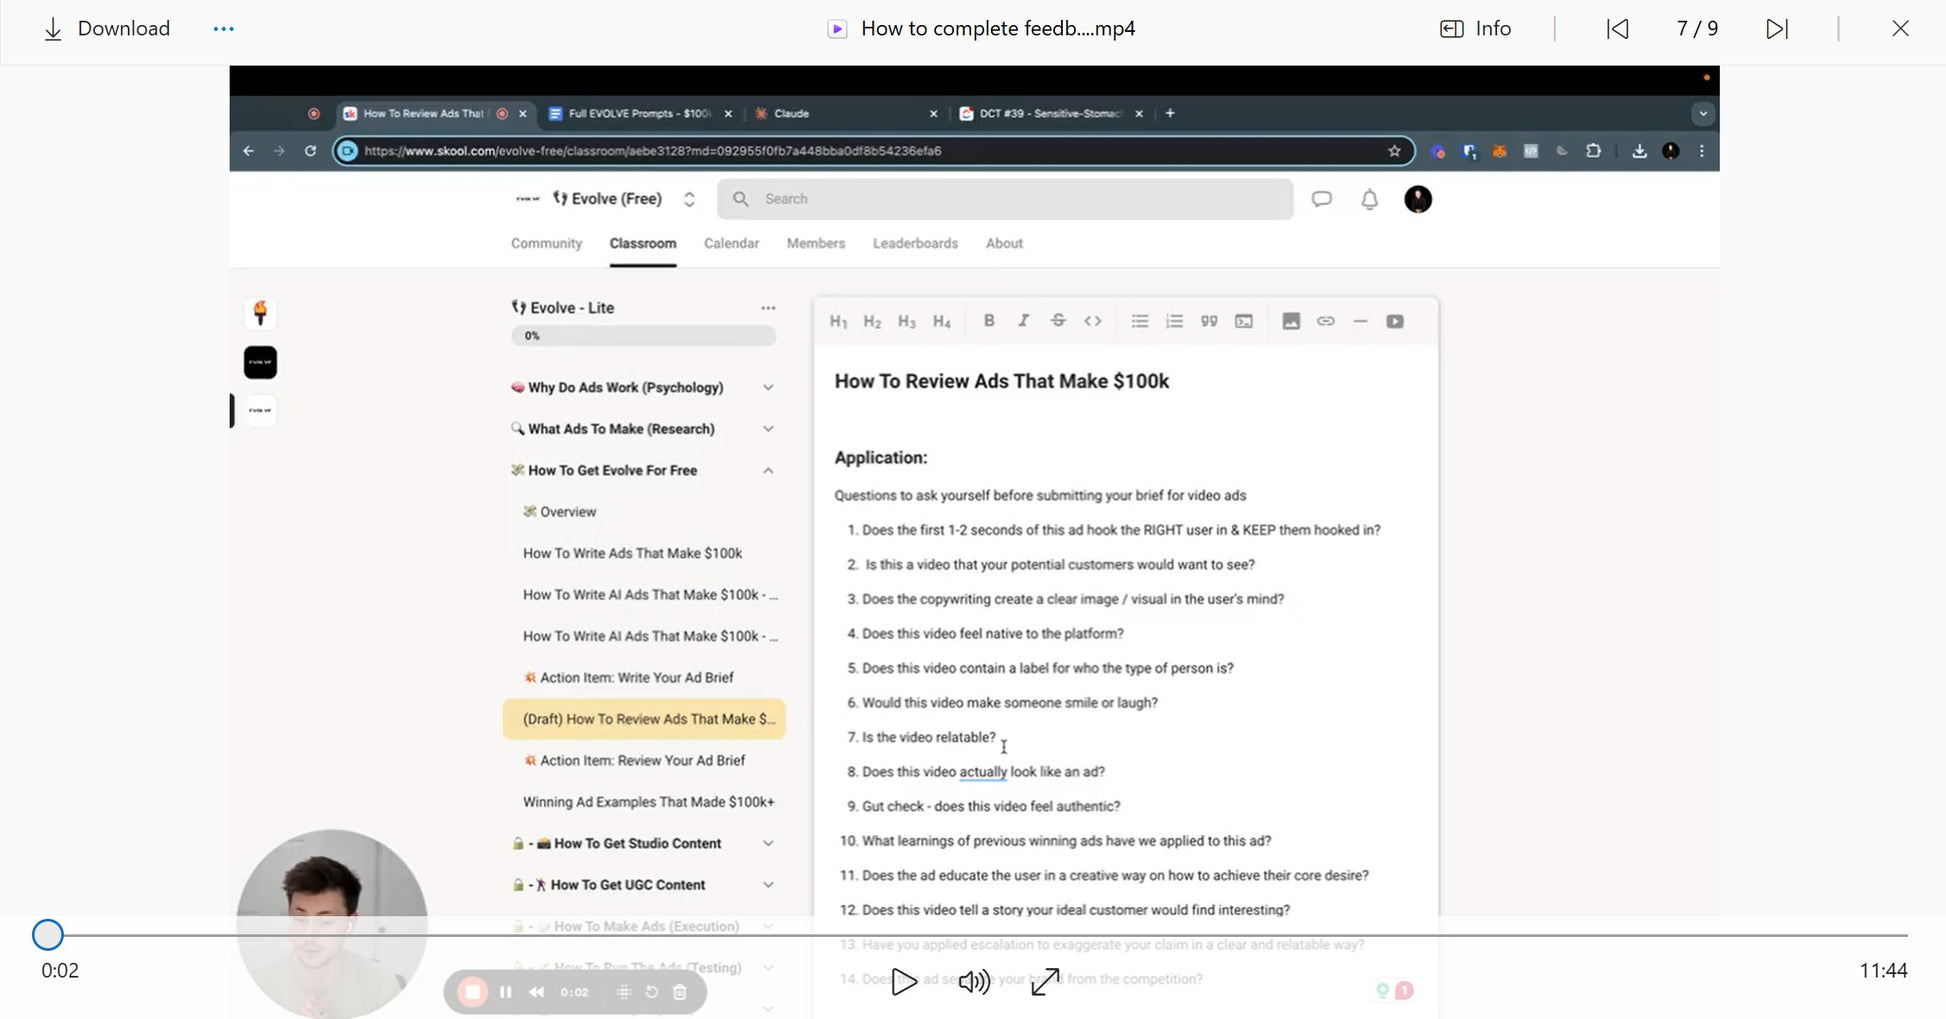1946x1019 pixels.
Task: Skip to the next file arrow
Action: point(1777,29)
